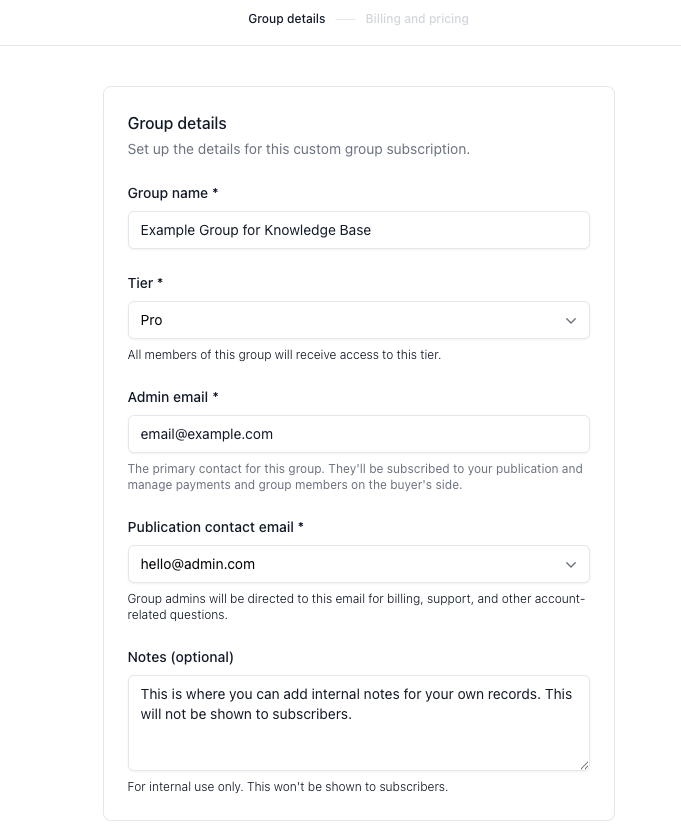The height and width of the screenshot is (840, 681).
Task: Click the "Tier *" field label
Action: tap(145, 283)
